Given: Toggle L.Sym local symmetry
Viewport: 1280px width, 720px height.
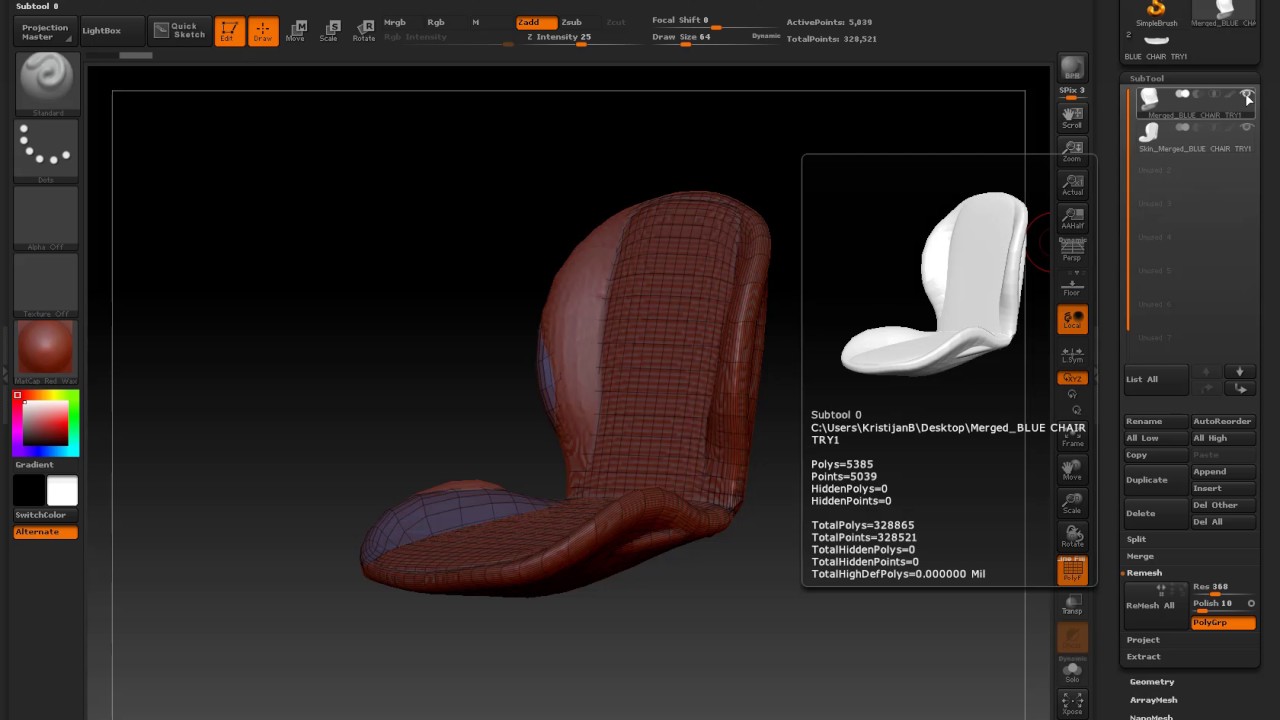Looking at the screenshot, I should [1072, 355].
